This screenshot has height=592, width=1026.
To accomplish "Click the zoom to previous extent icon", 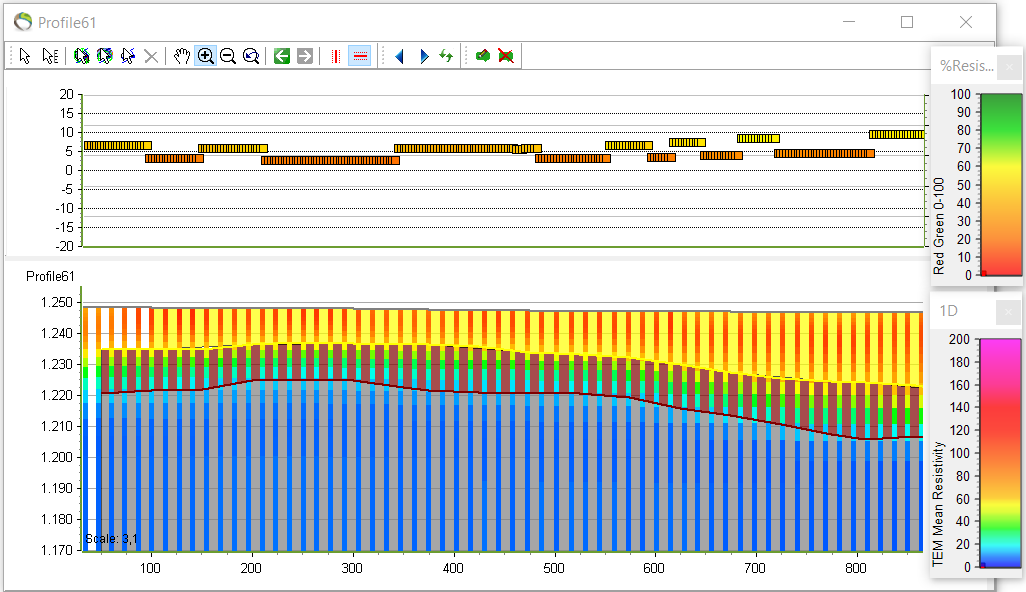I will [x=251, y=56].
